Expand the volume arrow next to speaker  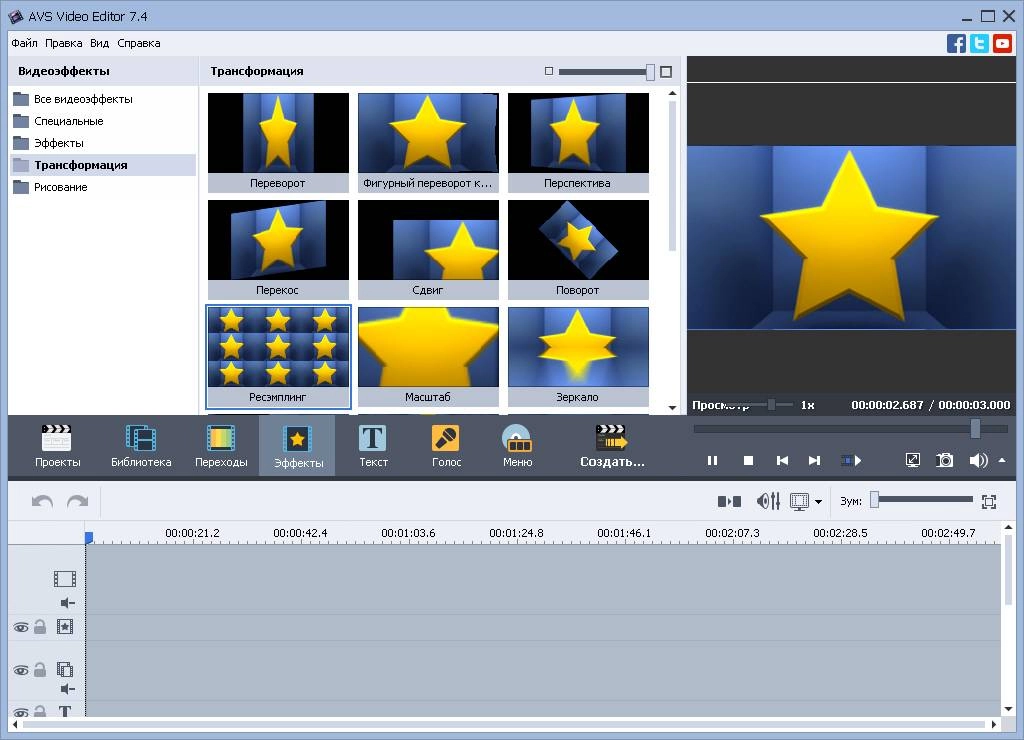pyautogui.click(x=1002, y=460)
